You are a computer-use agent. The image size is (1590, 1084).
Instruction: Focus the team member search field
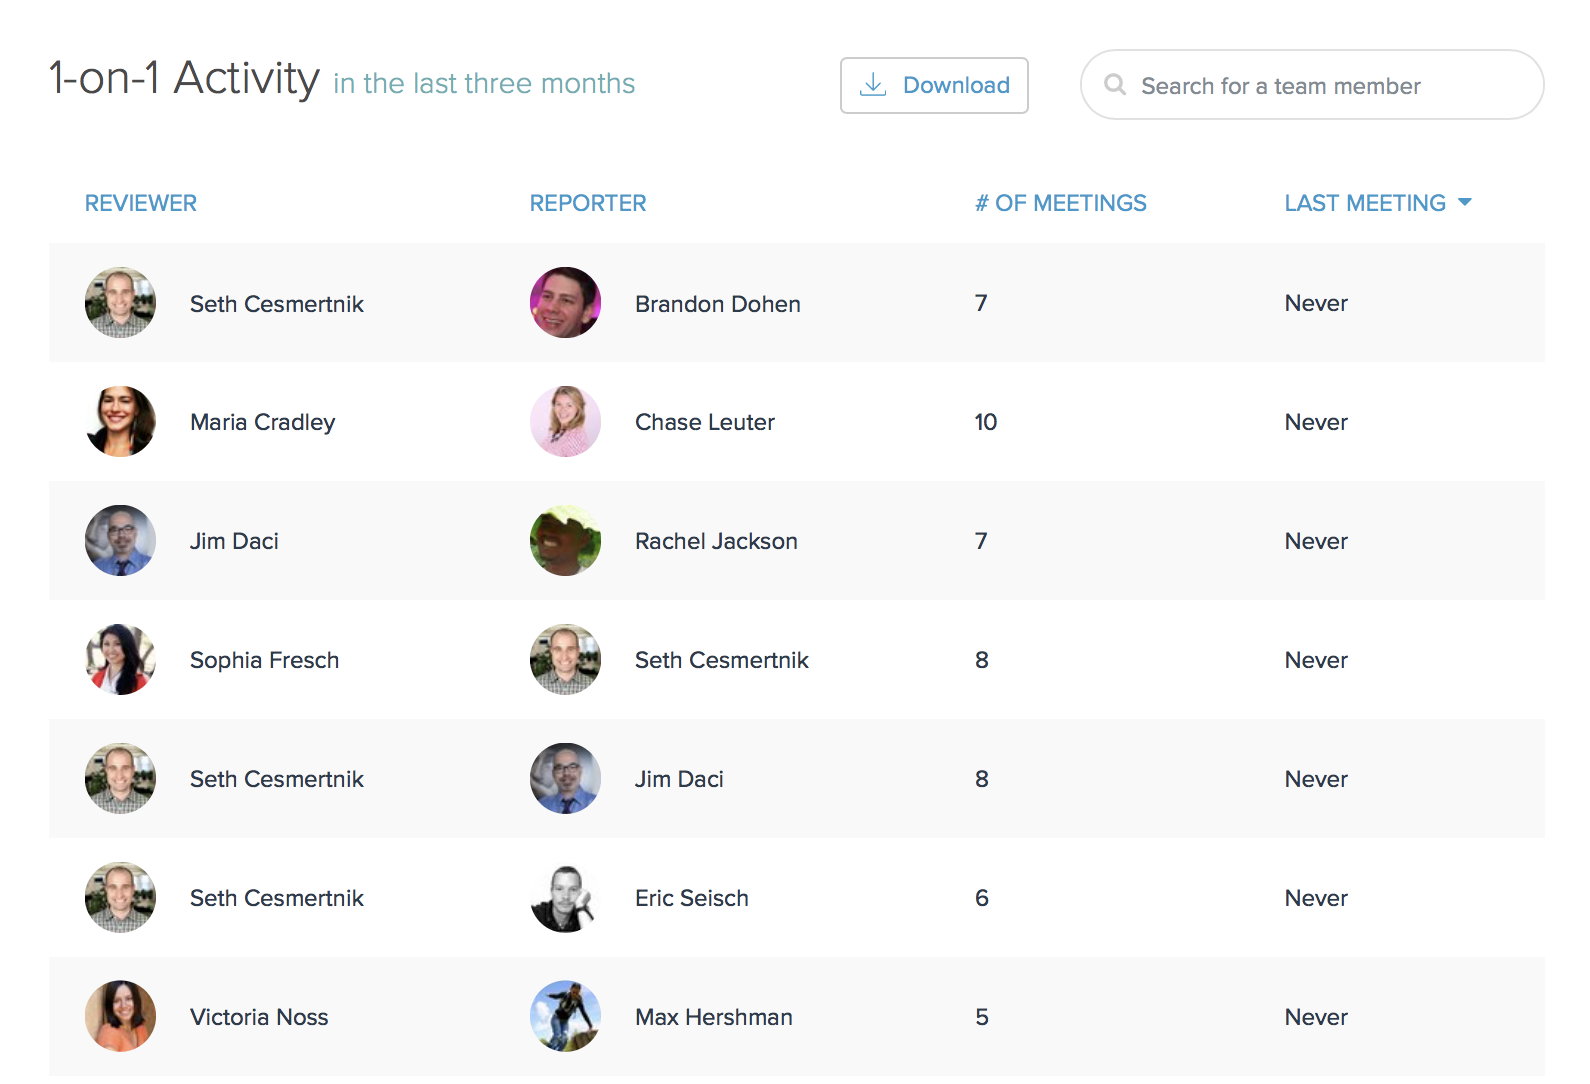(1312, 85)
